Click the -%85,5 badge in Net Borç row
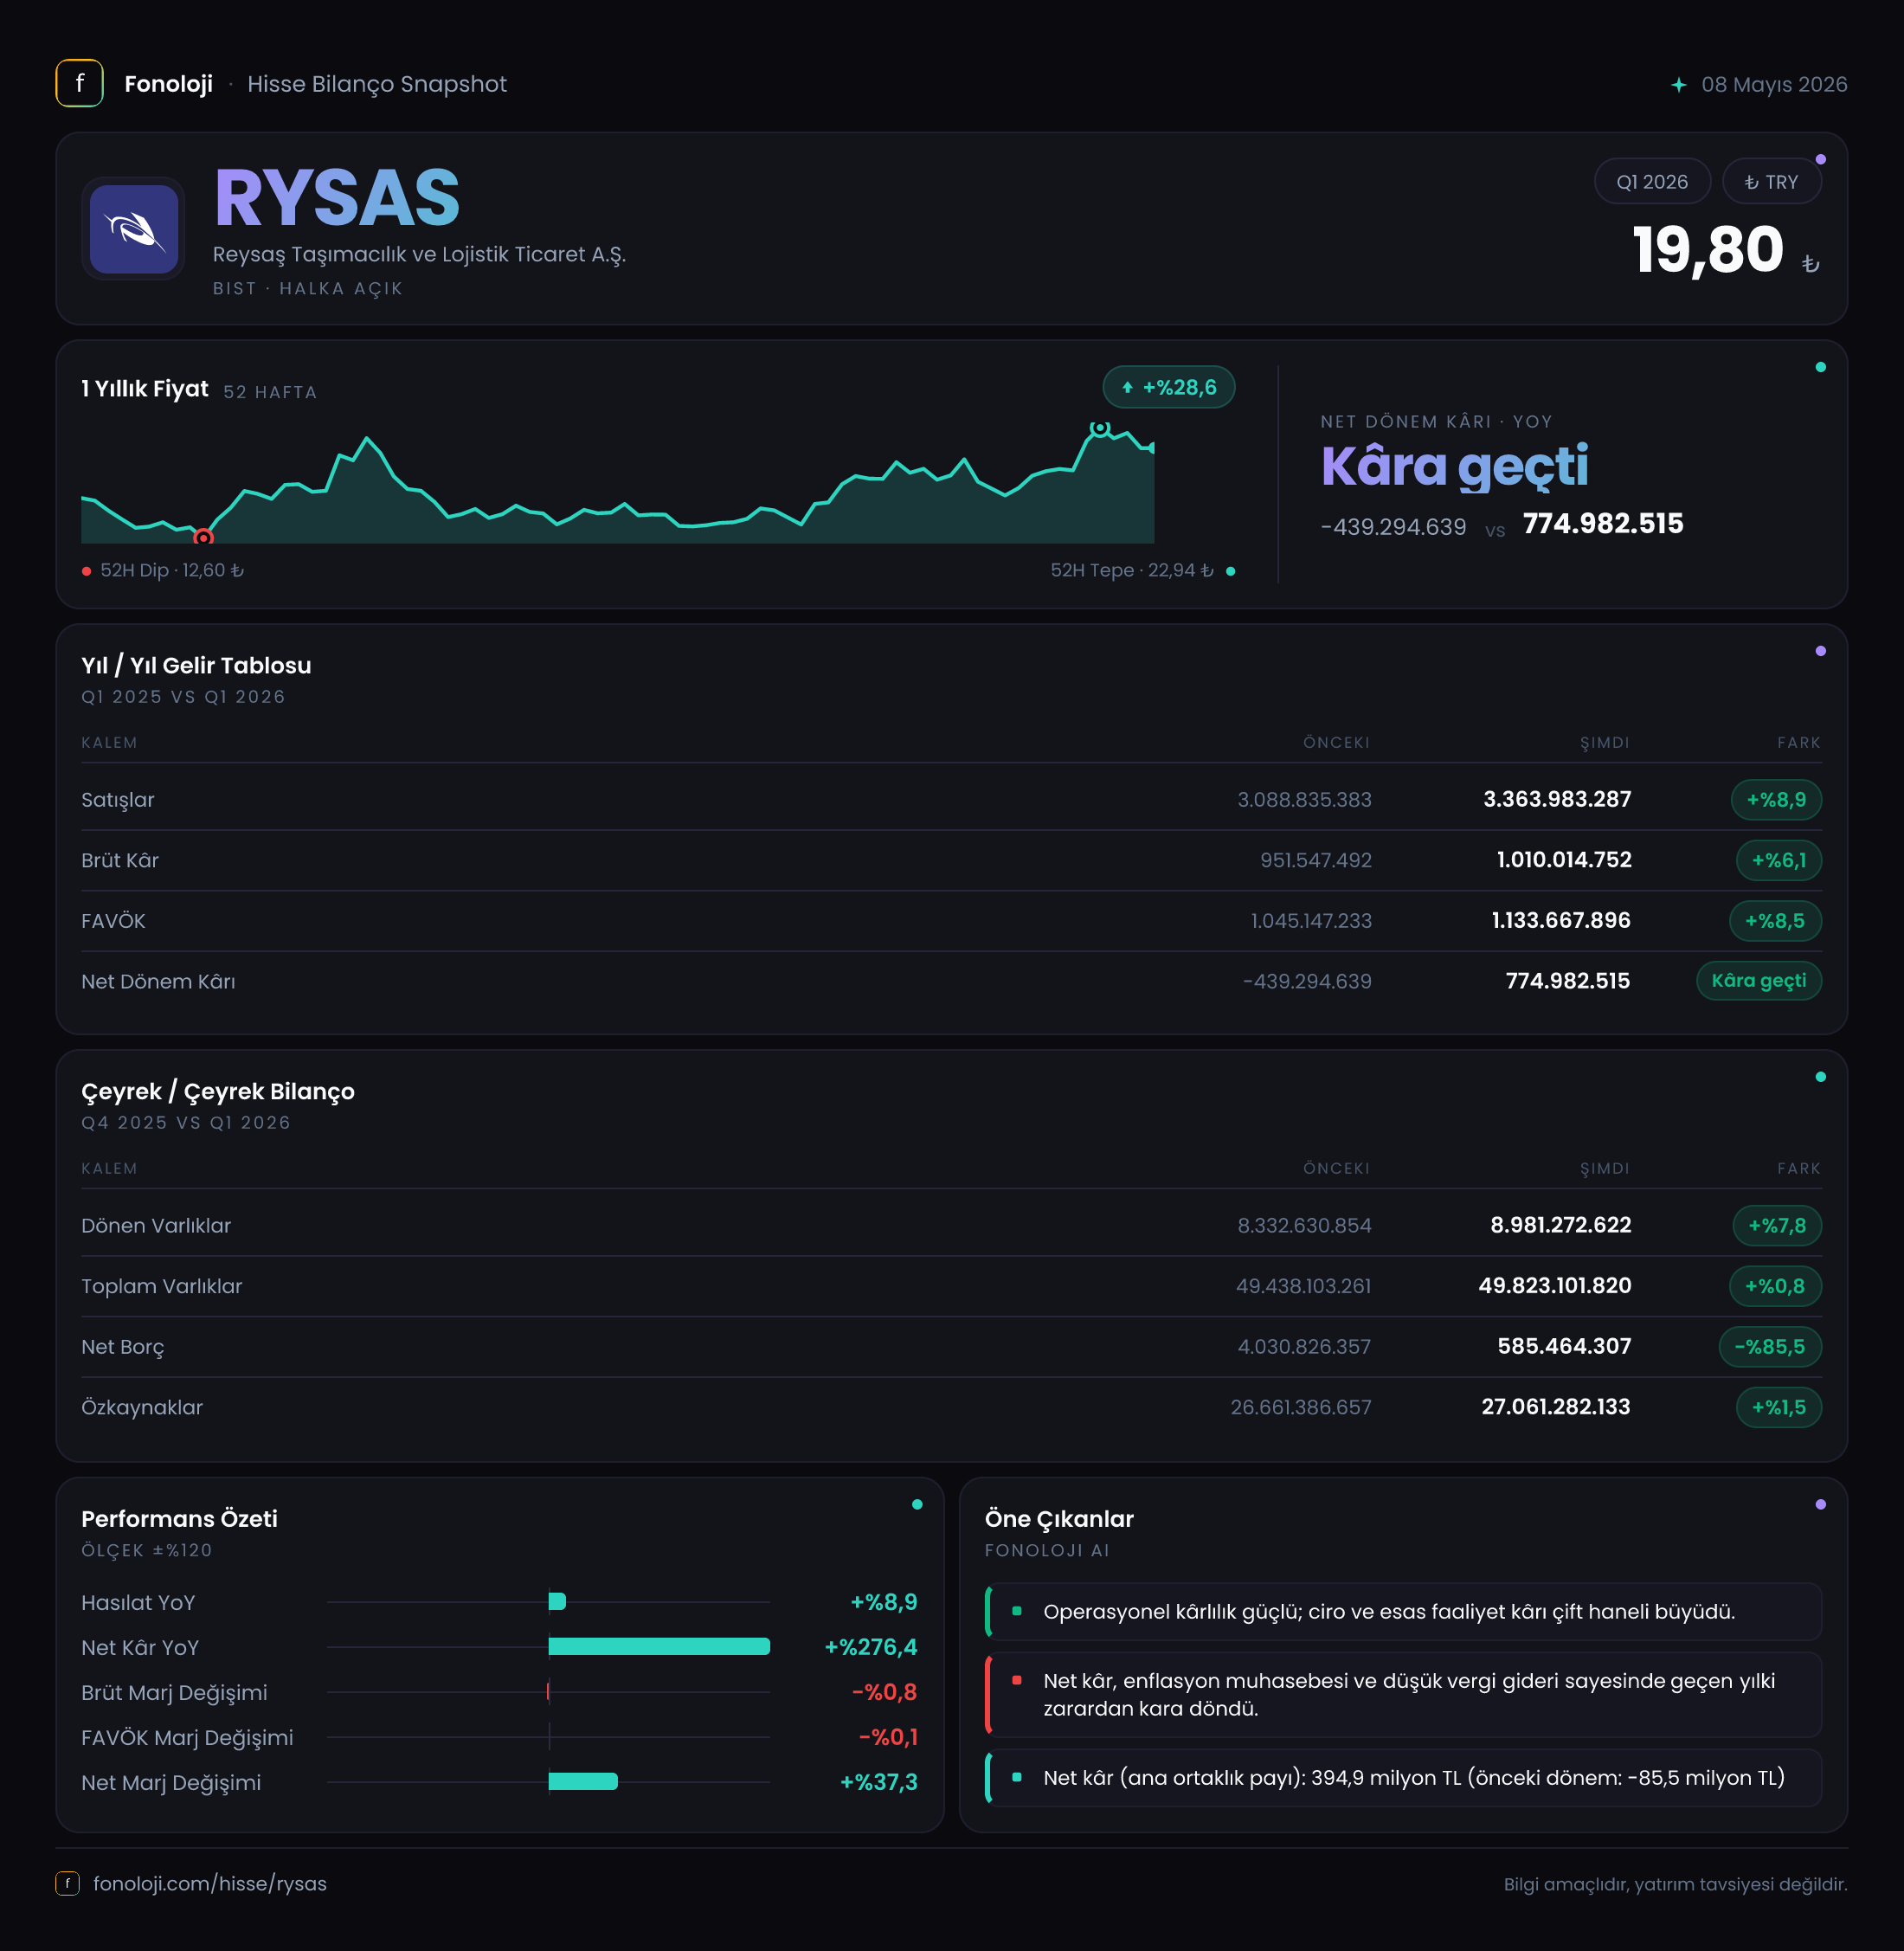This screenshot has width=1904, height=1951. tap(1770, 1347)
